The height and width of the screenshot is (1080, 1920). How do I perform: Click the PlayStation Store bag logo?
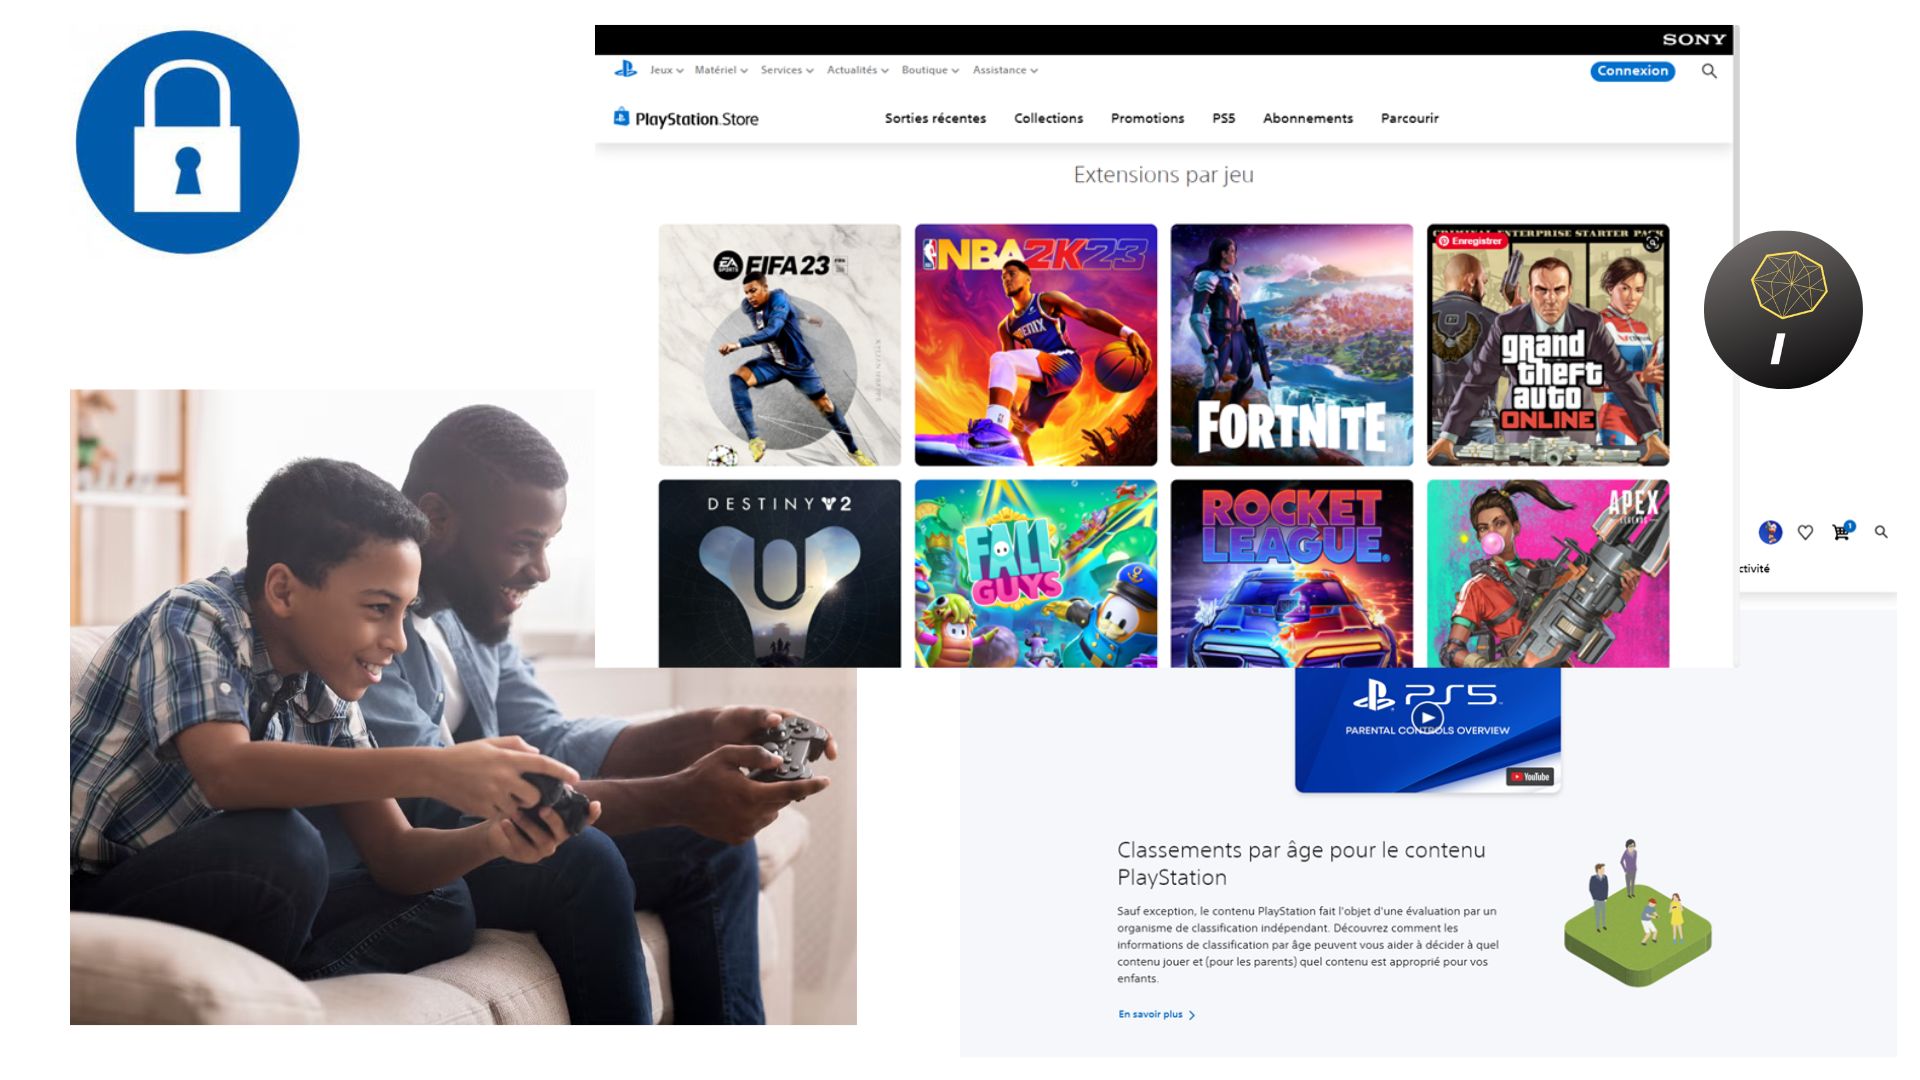(x=621, y=117)
